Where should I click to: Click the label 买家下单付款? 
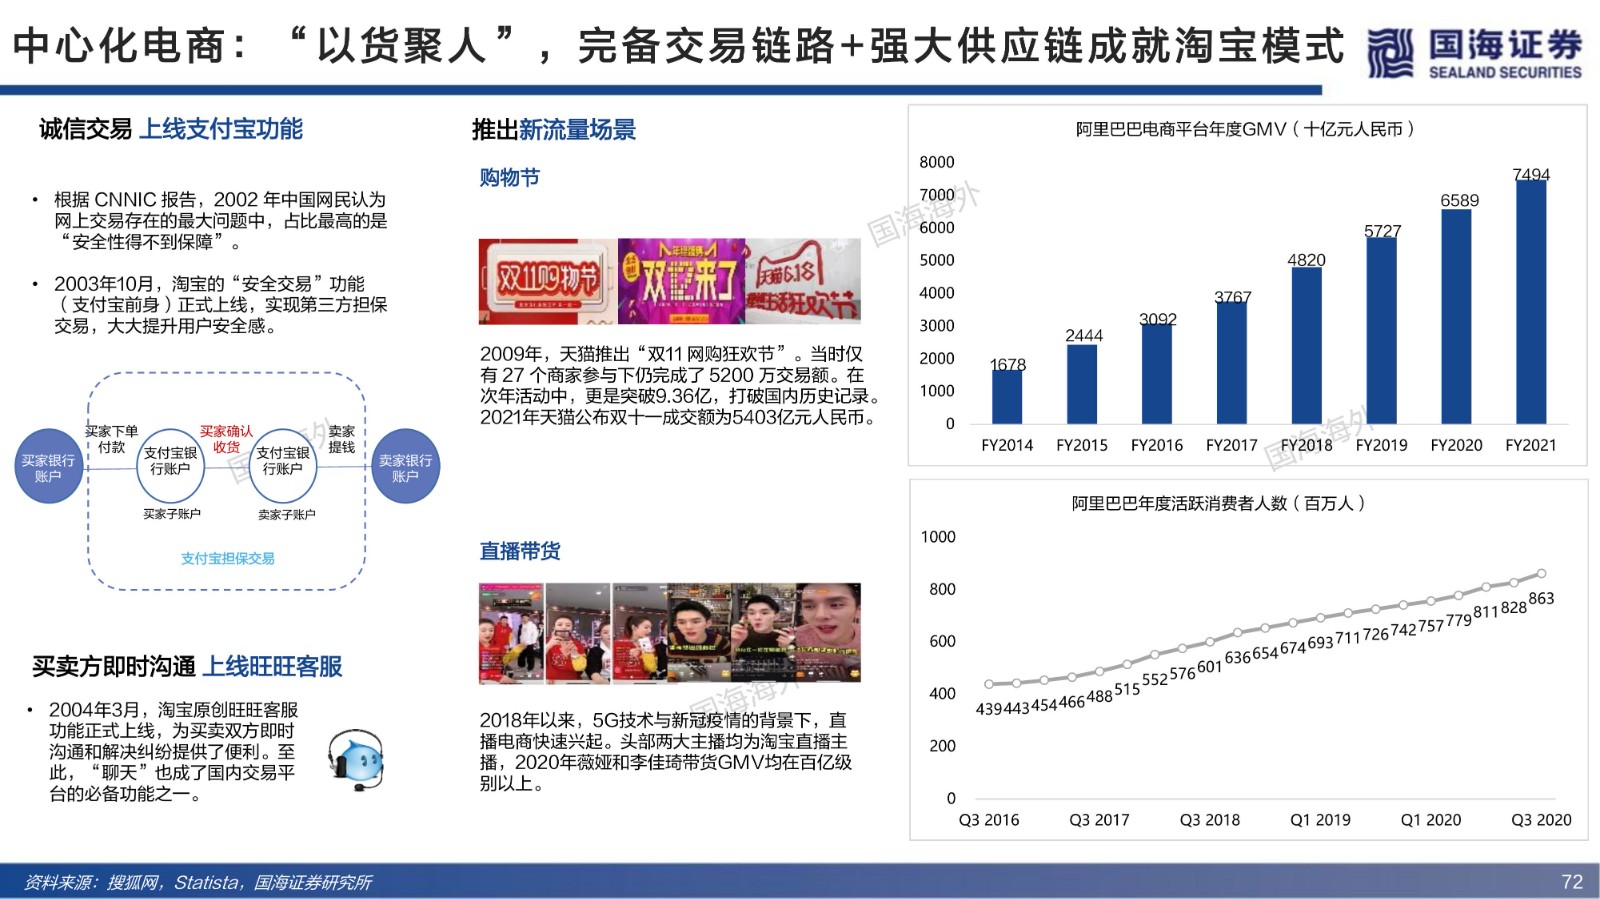click(111, 439)
